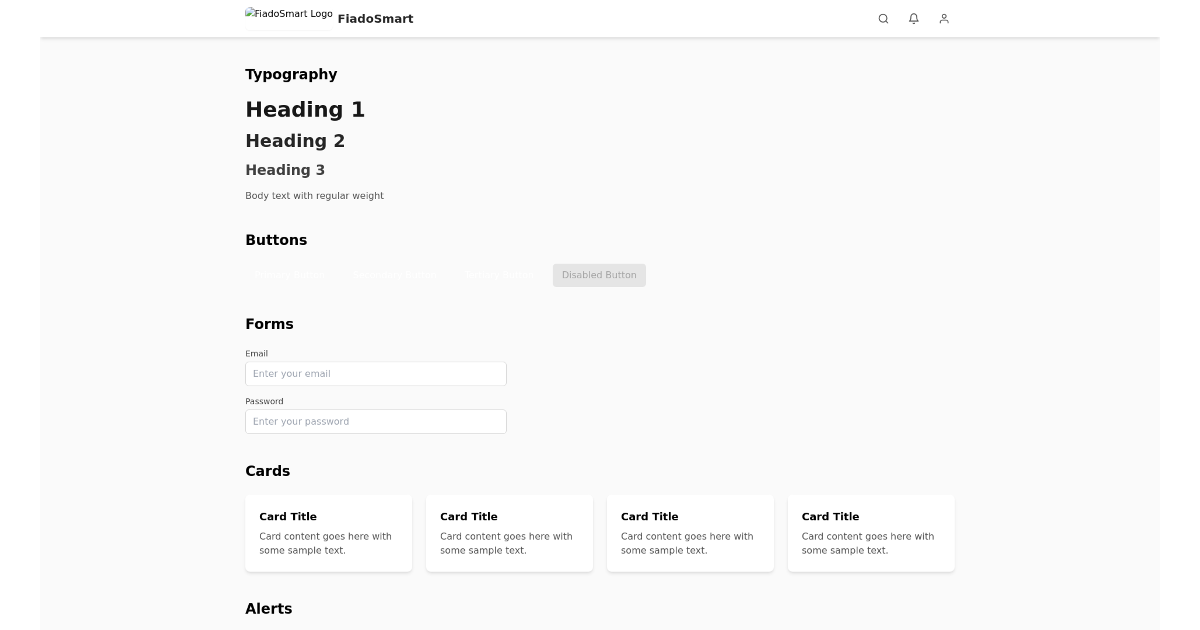This screenshot has height=630, width=1200.
Task: Click the second sample card
Action: coord(509,533)
